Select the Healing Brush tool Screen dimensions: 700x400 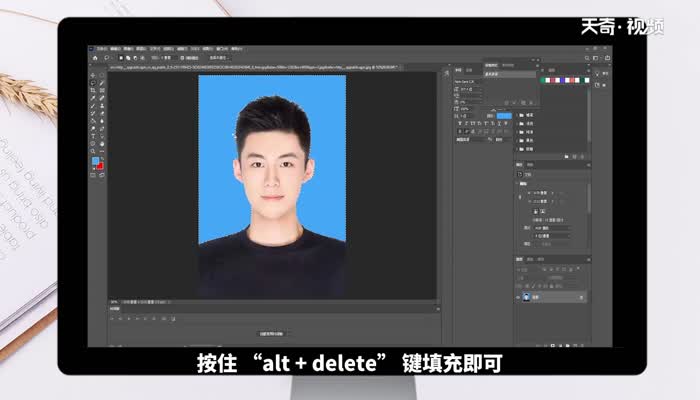point(102,98)
